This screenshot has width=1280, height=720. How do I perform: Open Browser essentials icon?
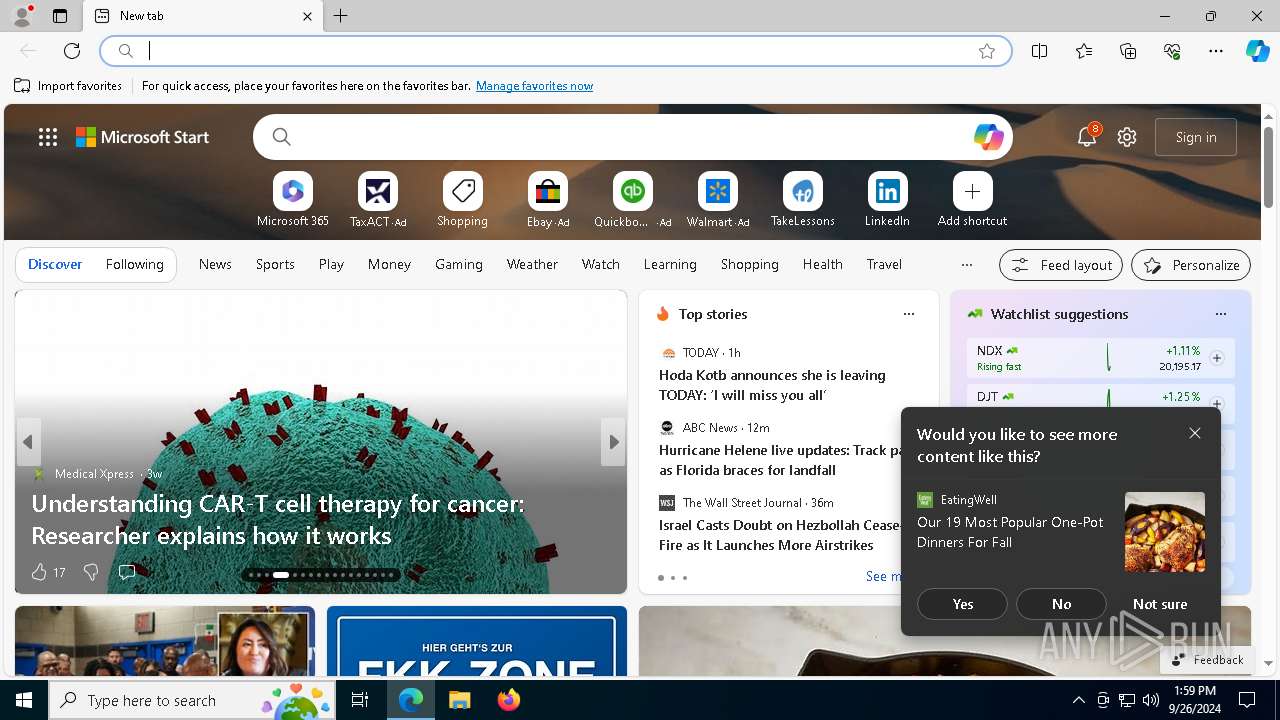[1172, 51]
